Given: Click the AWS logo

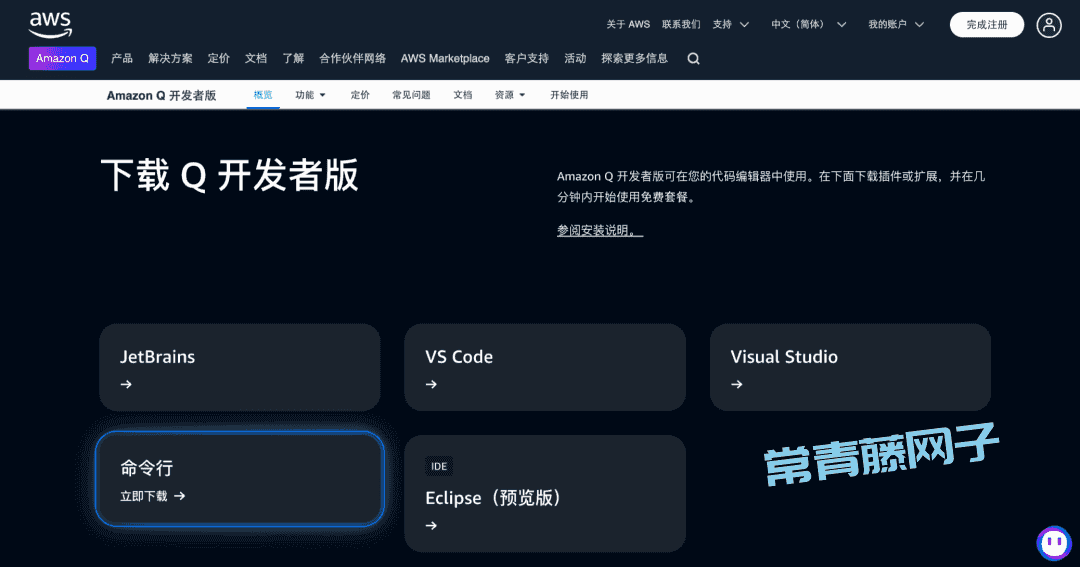Looking at the screenshot, I should [50, 25].
